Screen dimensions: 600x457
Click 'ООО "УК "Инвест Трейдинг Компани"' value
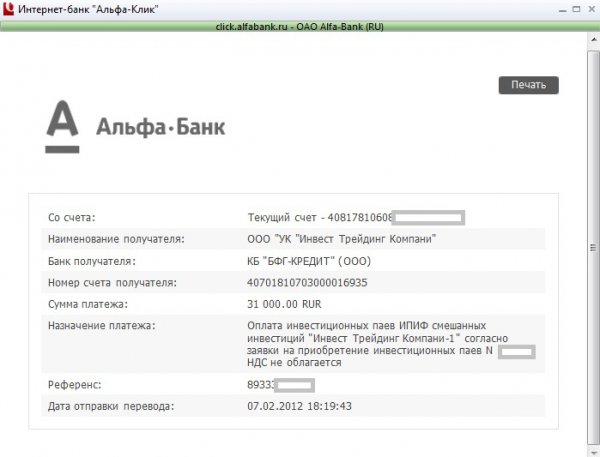342,239
